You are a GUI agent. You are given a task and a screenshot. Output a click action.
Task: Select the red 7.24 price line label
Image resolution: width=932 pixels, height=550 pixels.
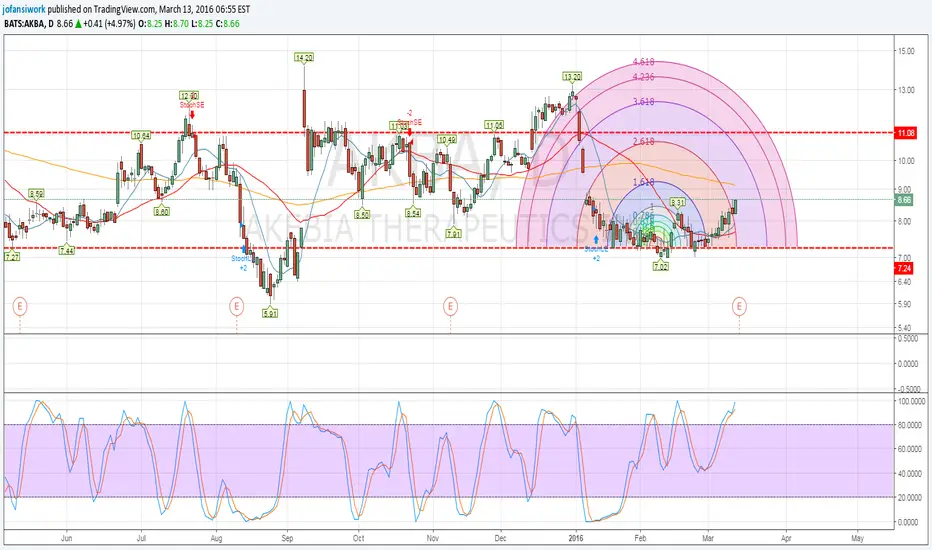click(x=903, y=268)
